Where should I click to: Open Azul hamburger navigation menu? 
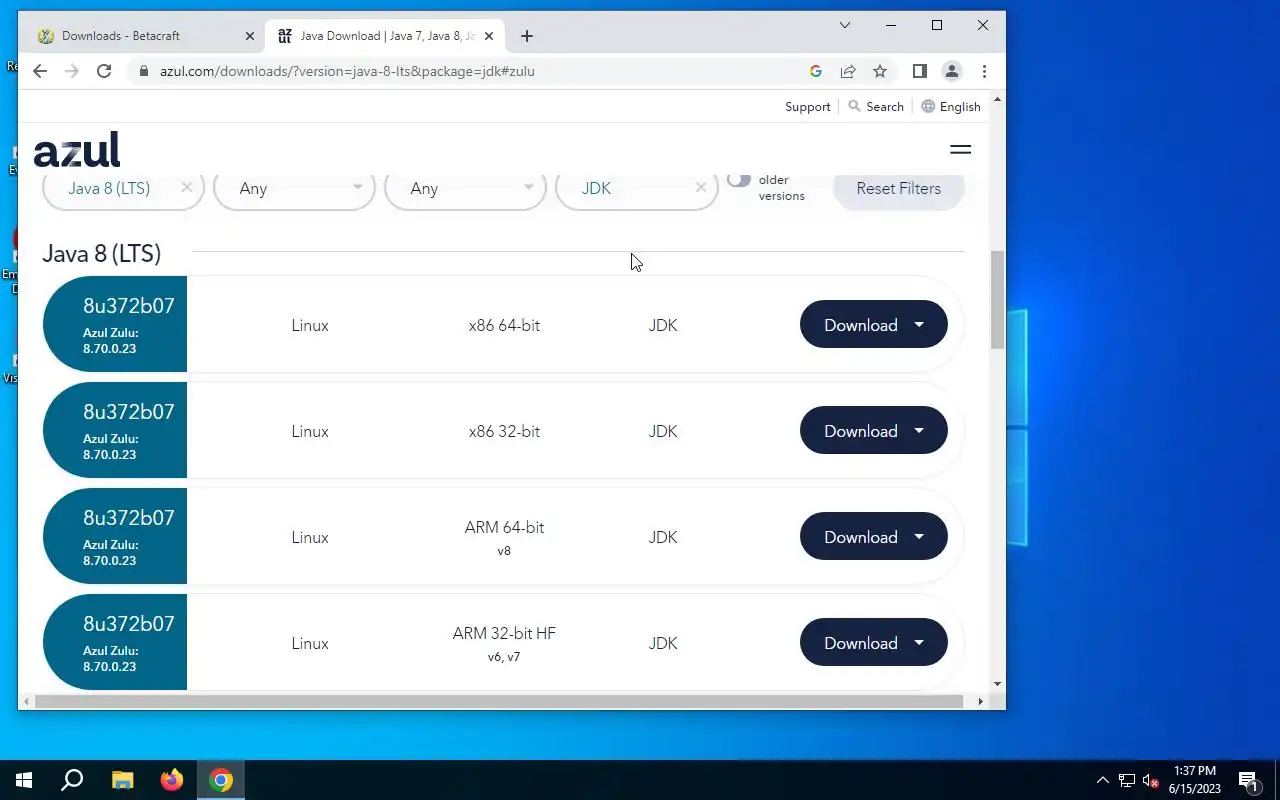[960, 149]
